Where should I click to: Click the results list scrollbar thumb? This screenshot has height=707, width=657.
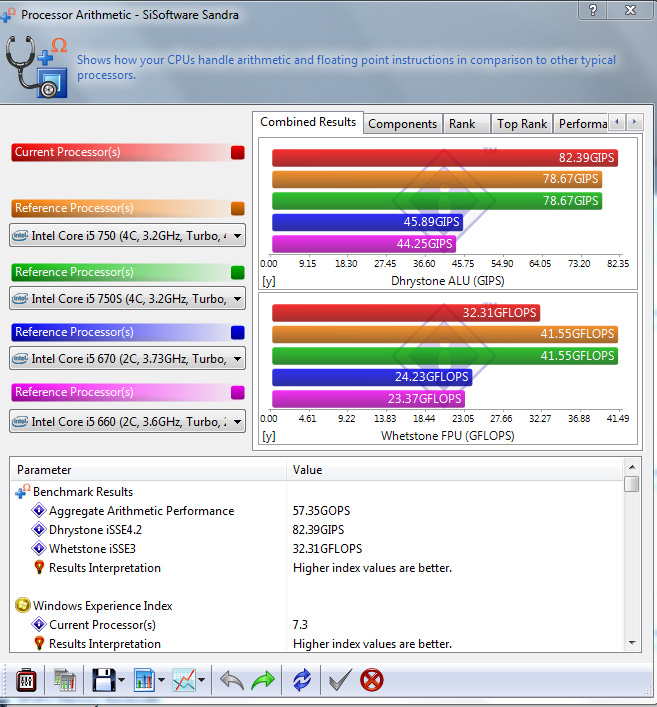pos(632,484)
